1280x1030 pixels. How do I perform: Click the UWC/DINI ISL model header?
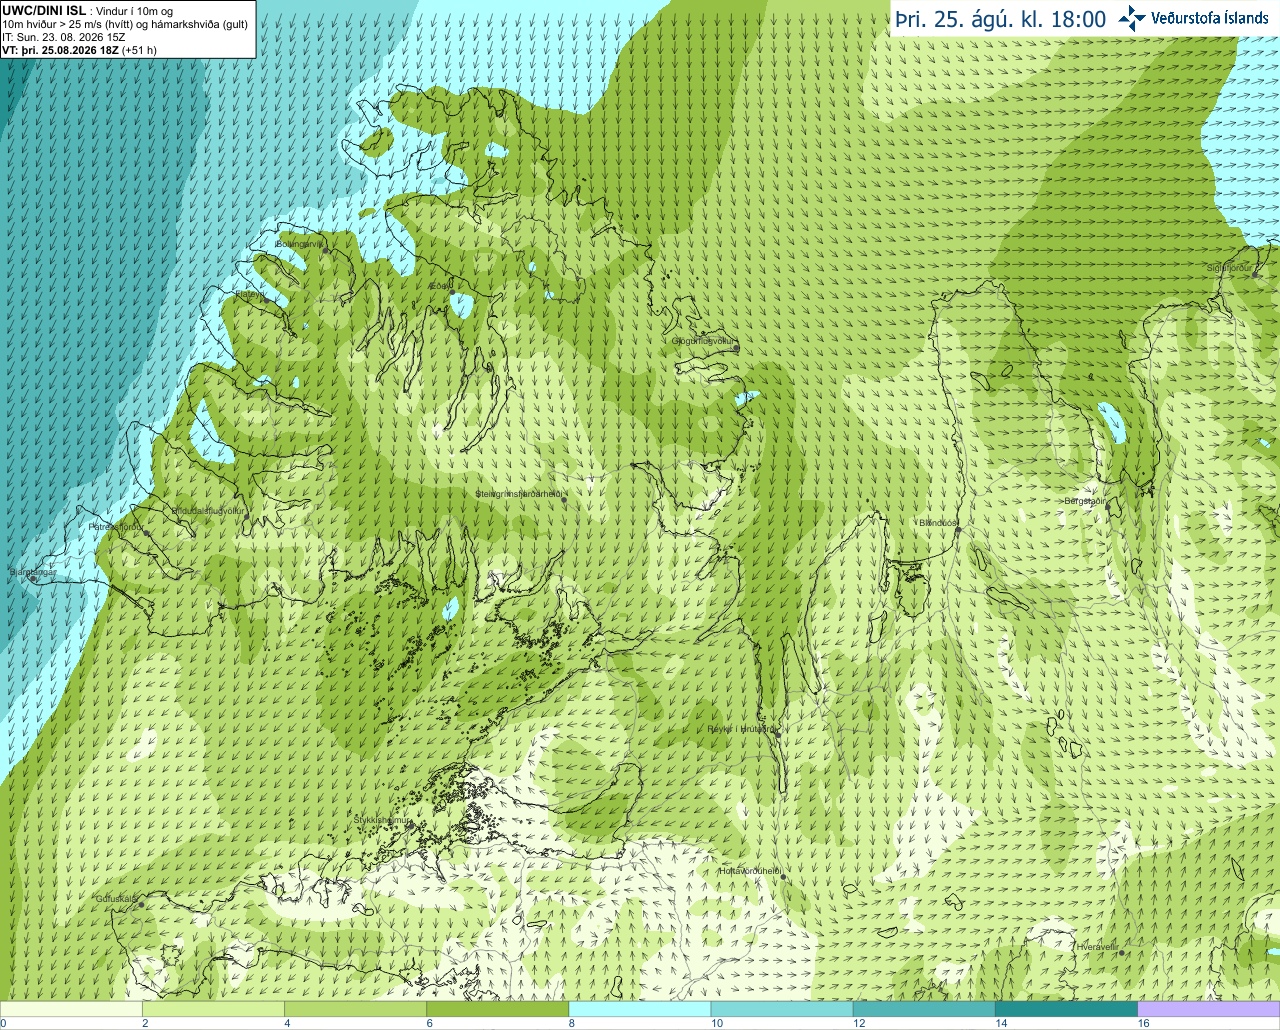pyautogui.click(x=43, y=10)
